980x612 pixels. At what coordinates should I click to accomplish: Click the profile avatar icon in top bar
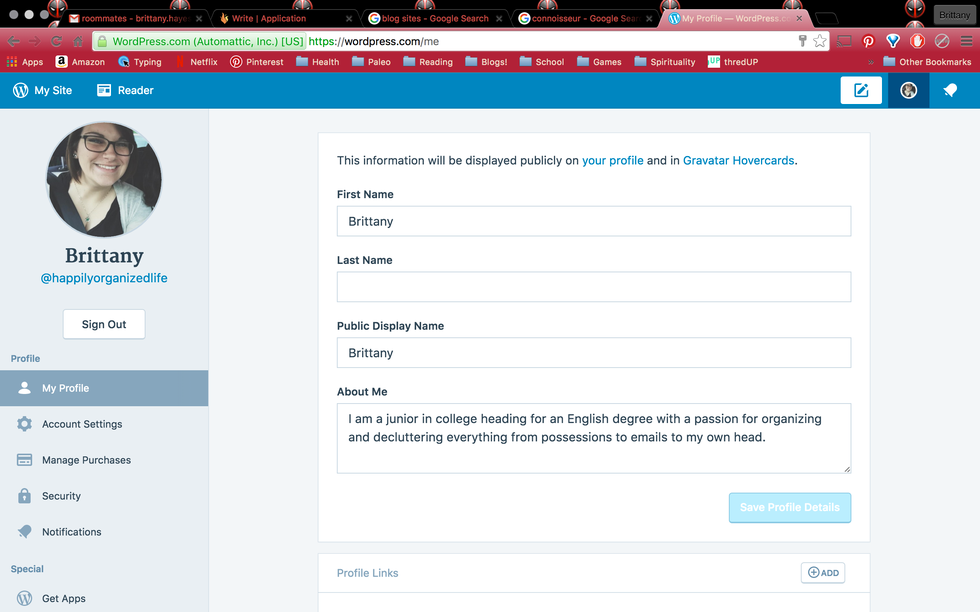point(908,90)
